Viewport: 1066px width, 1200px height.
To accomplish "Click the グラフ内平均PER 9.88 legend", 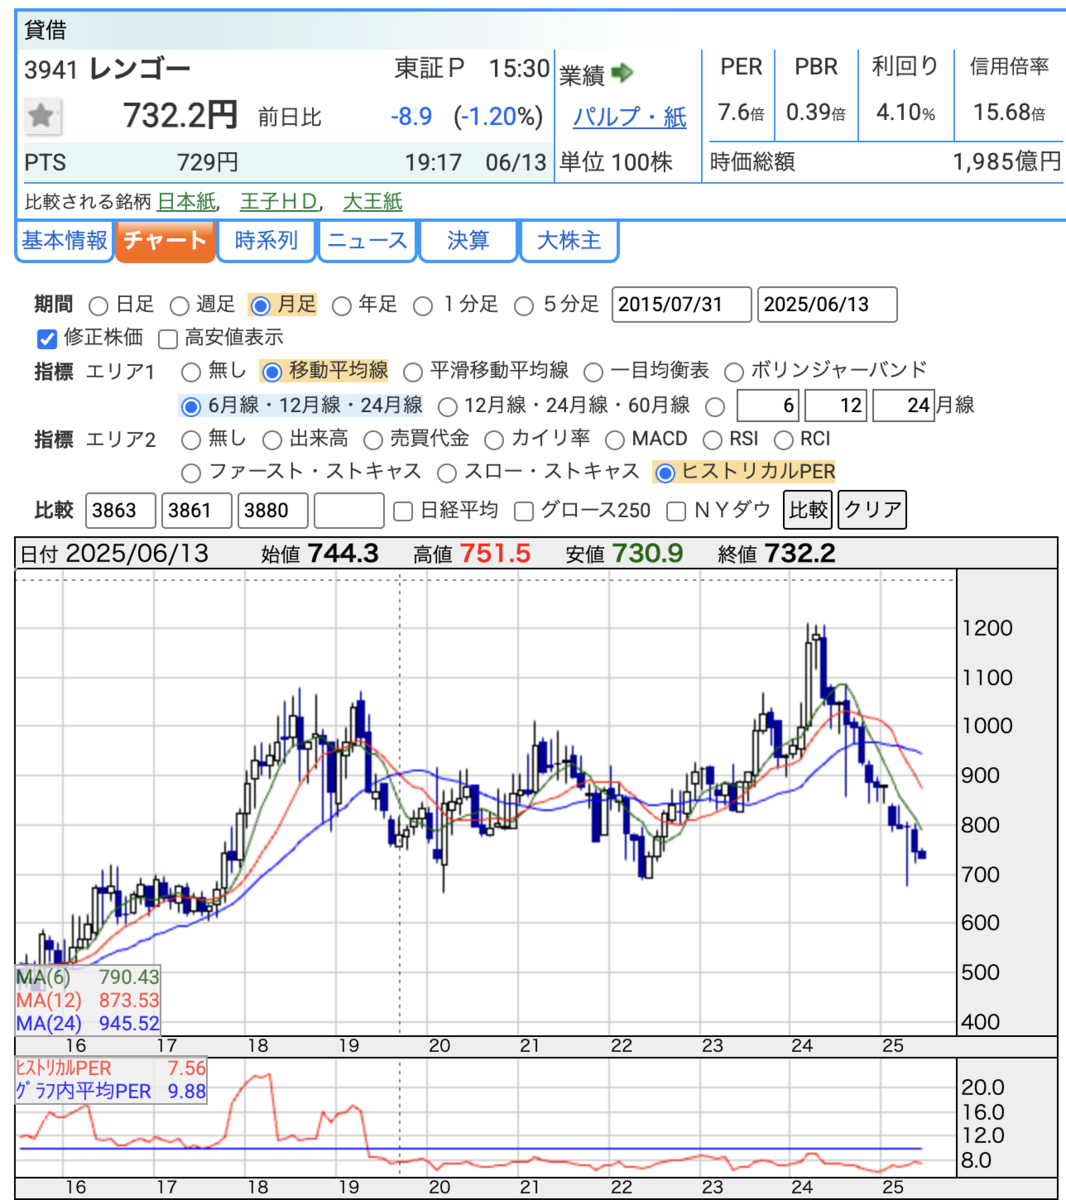I will point(111,1091).
